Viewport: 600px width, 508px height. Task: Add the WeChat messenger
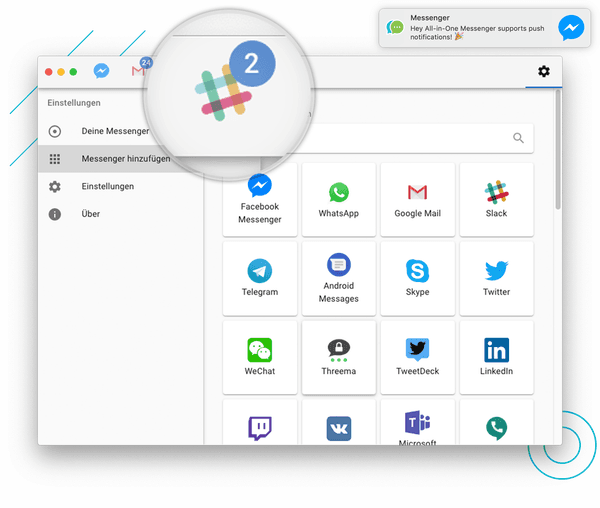[x=260, y=357]
